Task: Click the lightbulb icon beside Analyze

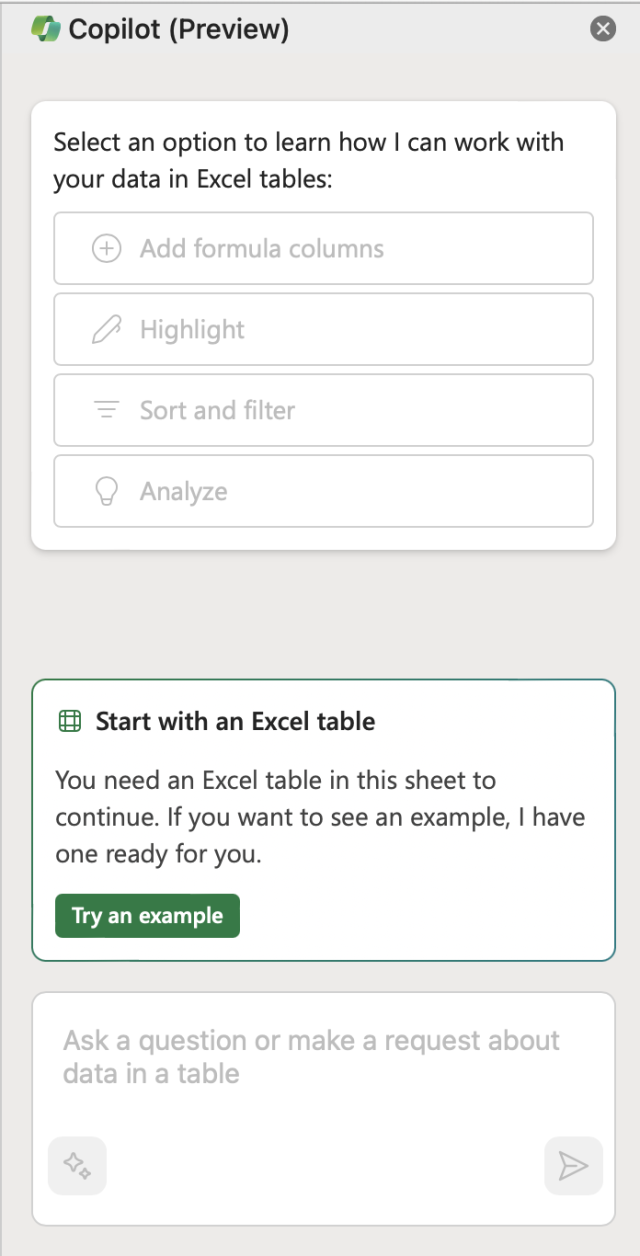Action: [106, 491]
